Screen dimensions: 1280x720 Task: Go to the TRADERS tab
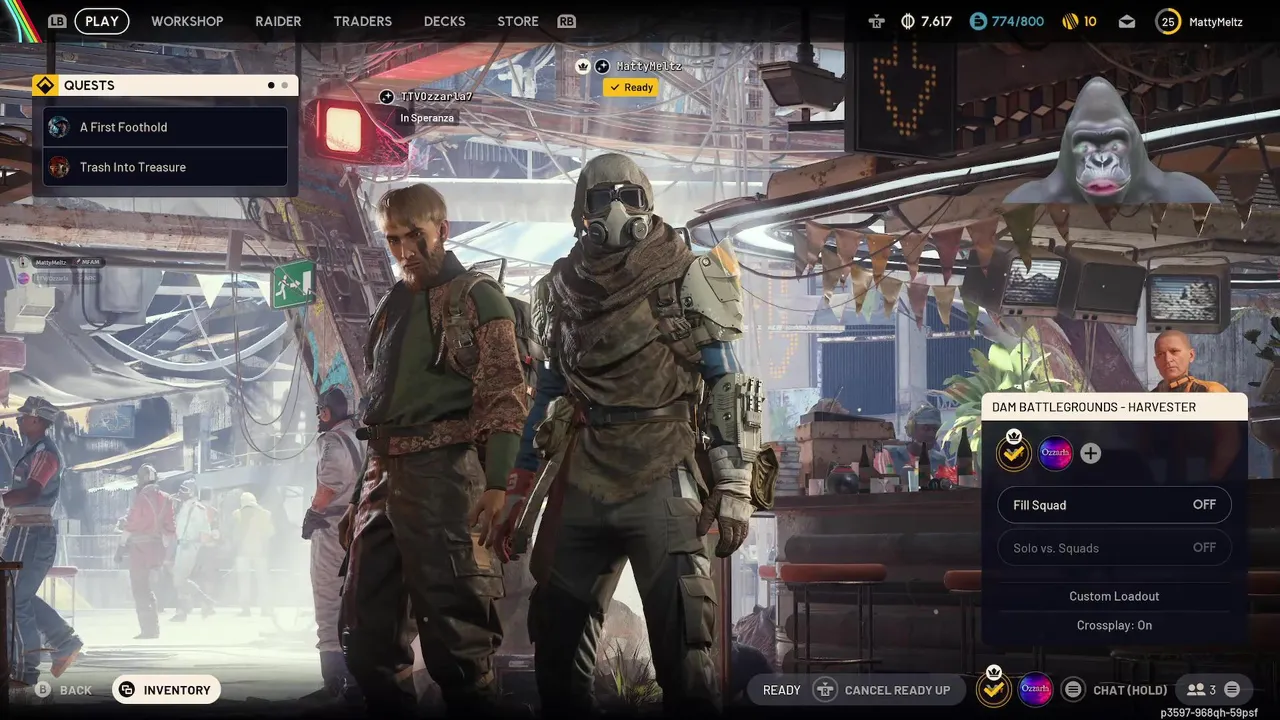point(362,21)
